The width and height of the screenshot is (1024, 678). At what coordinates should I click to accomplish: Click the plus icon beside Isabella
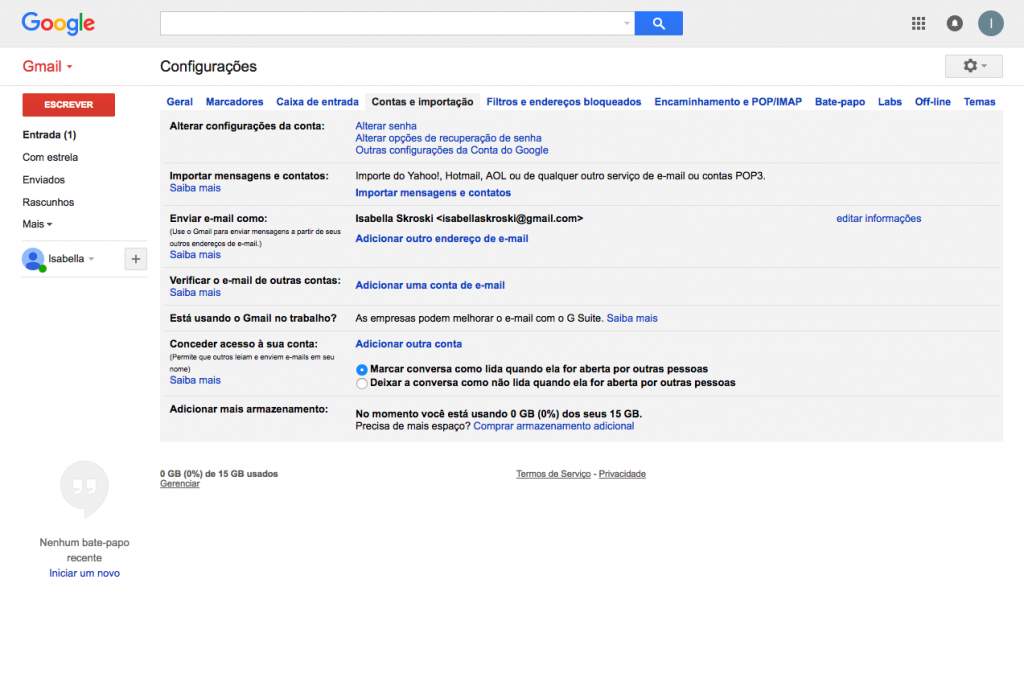coord(135,259)
